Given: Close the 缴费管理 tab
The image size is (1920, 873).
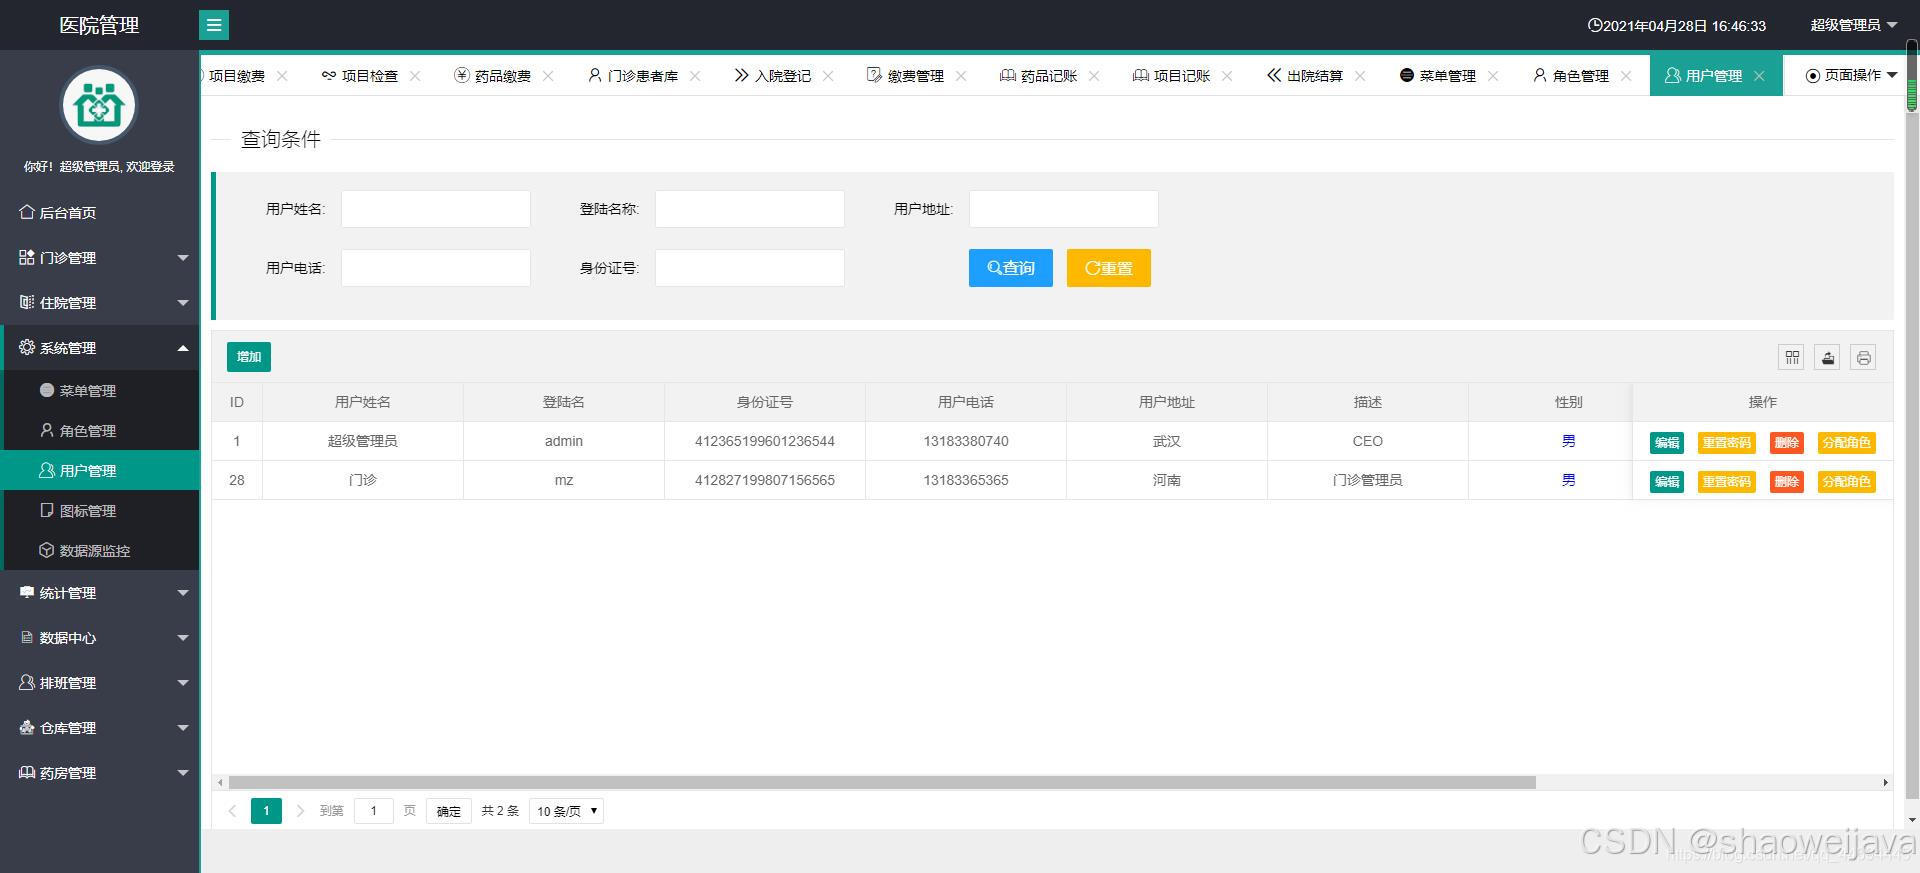Looking at the screenshot, I should pos(961,75).
